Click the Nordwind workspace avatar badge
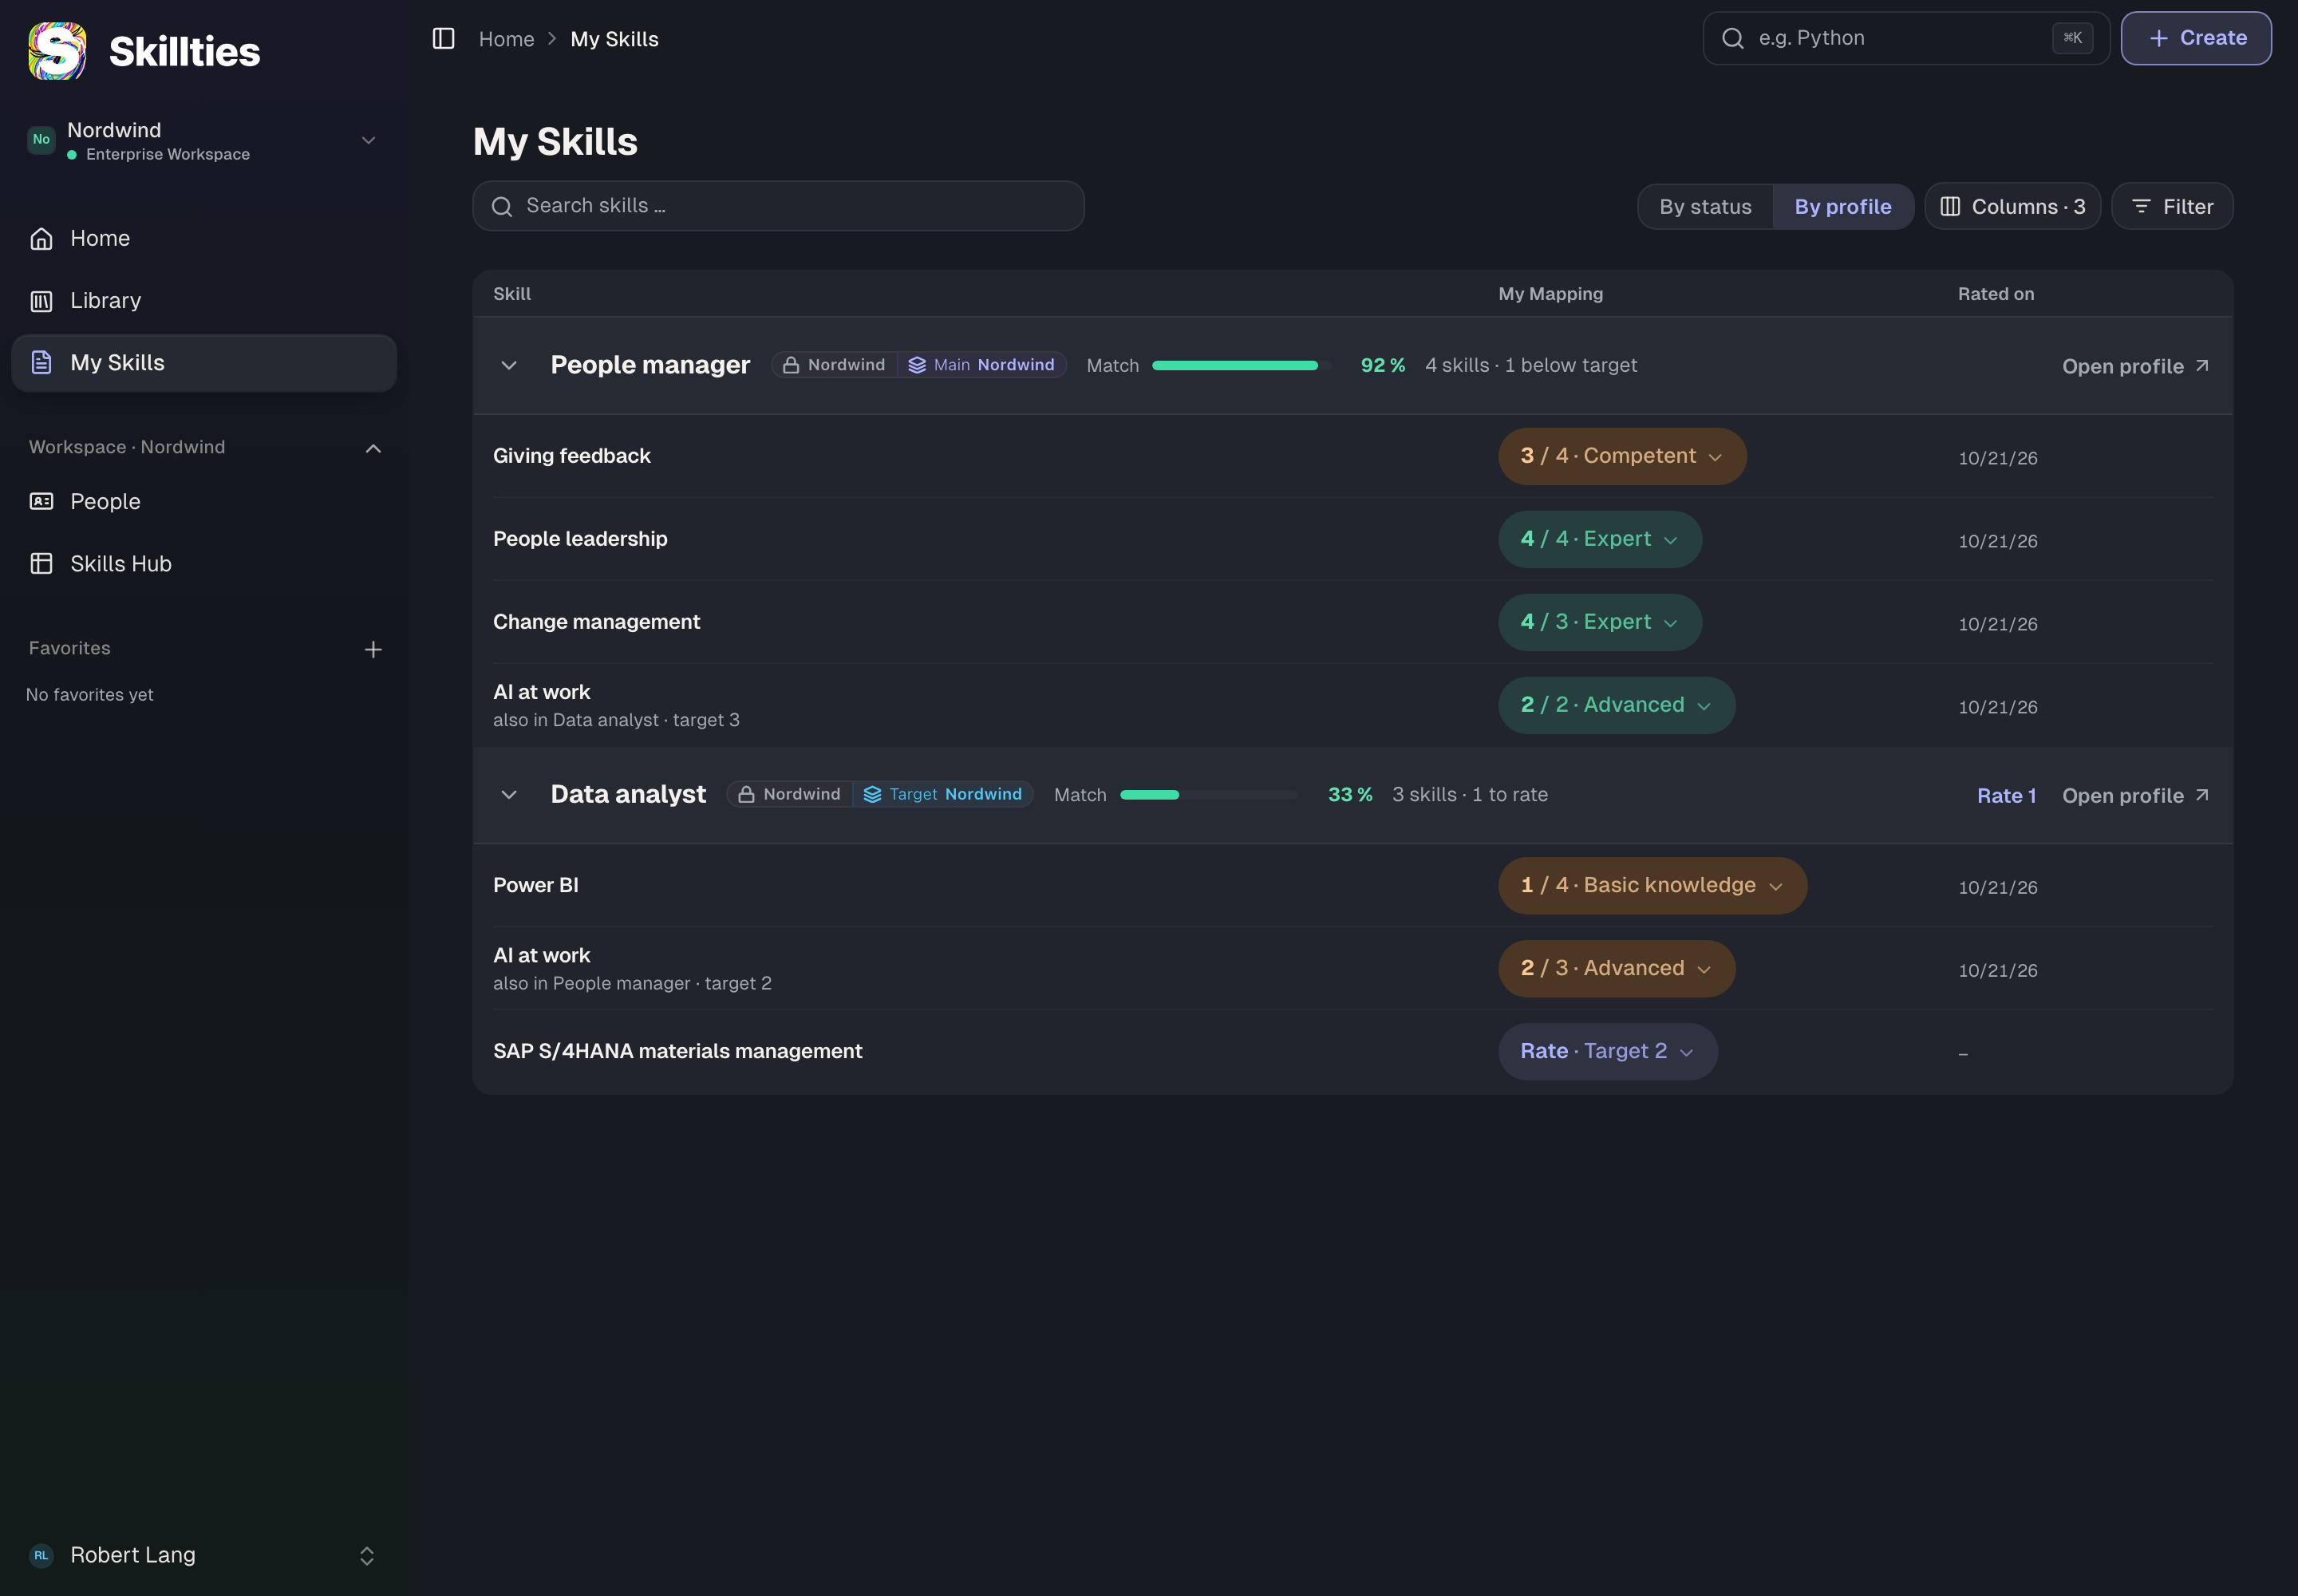Screen dimensions: 2298x1596 [41, 140]
